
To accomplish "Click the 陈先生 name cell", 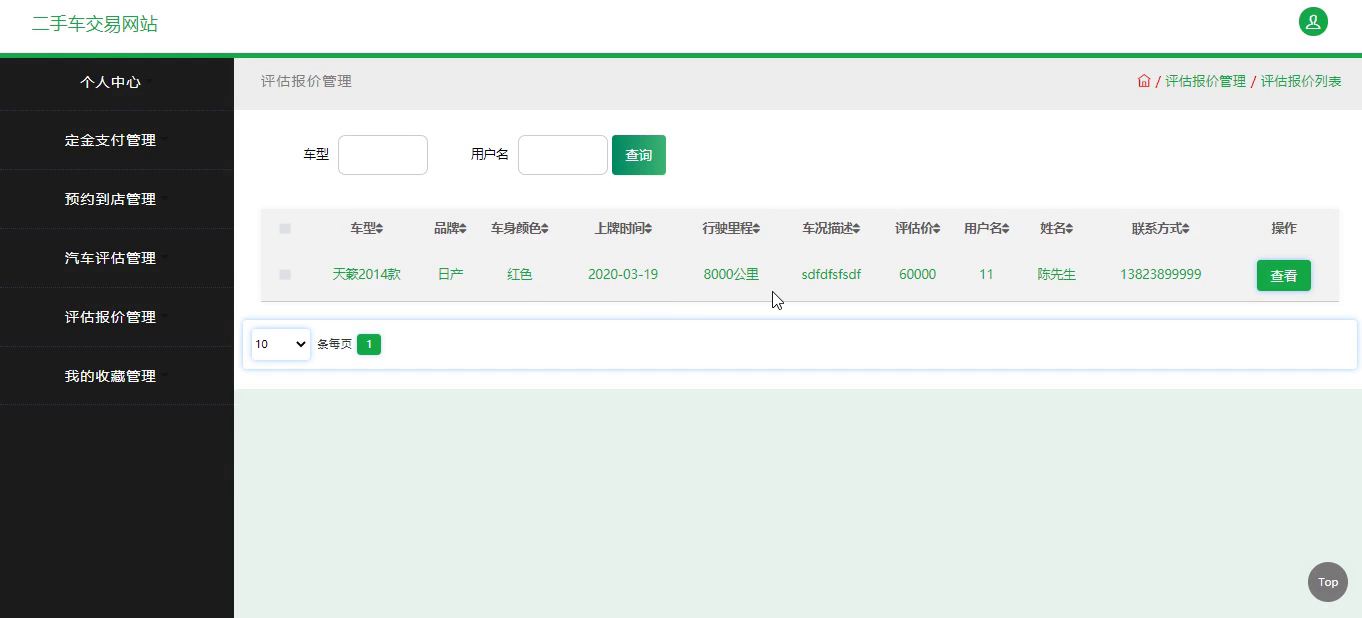I will [1057, 274].
